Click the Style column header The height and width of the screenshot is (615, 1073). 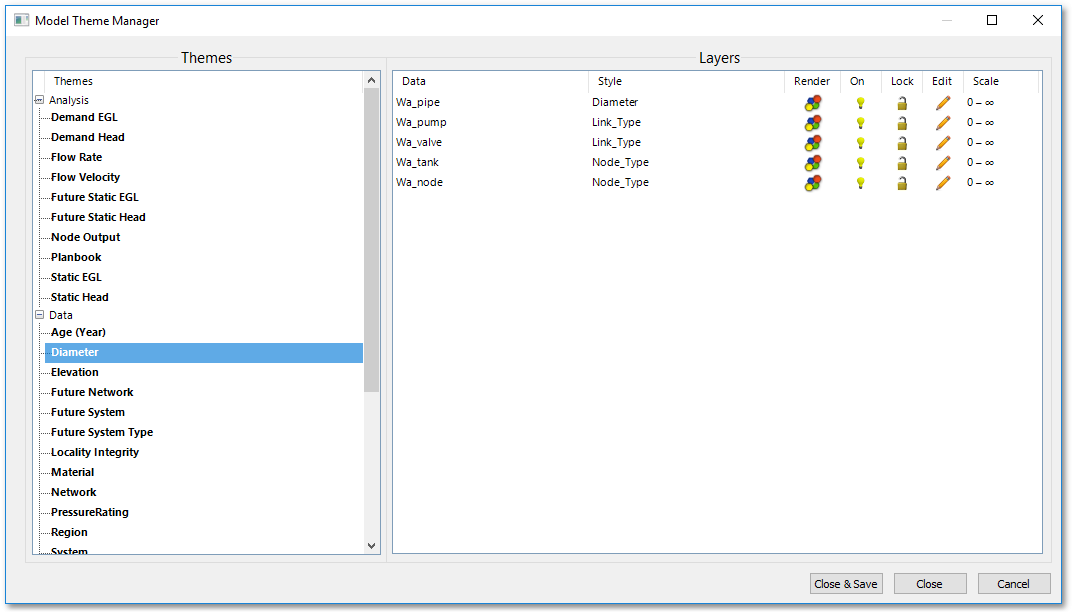tap(686, 81)
